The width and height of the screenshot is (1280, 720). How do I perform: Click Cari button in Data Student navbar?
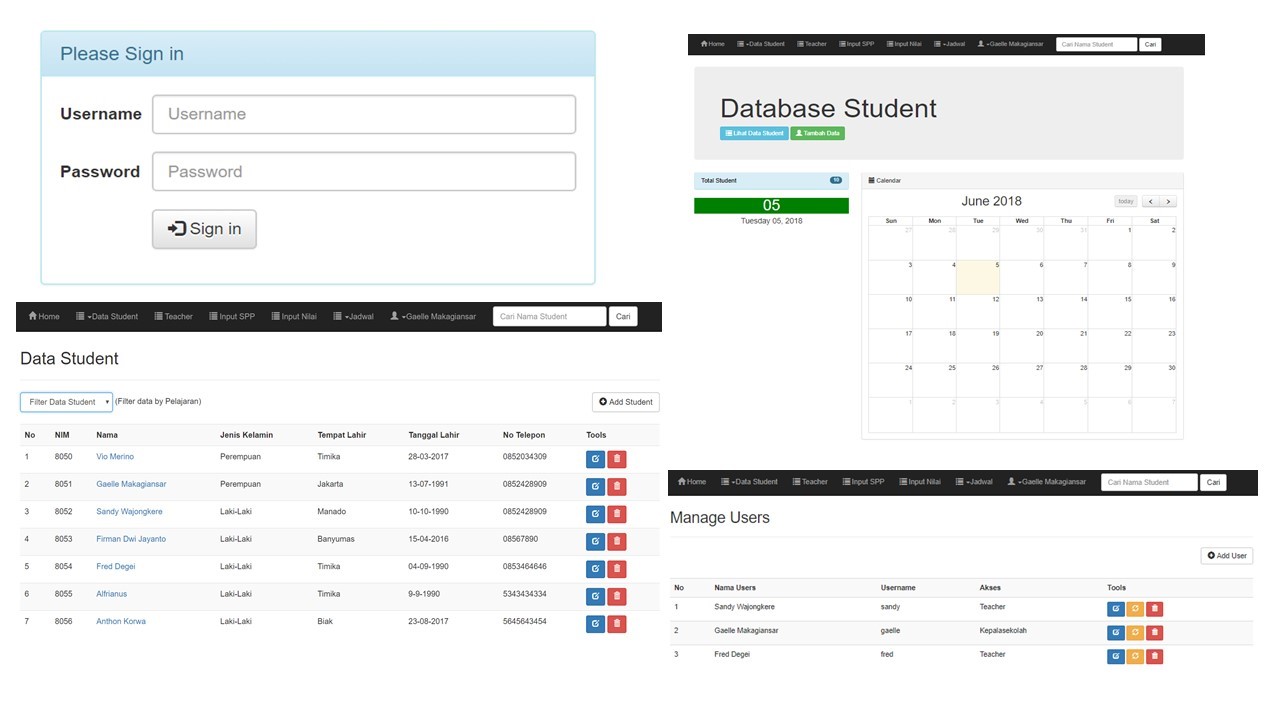click(623, 317)
